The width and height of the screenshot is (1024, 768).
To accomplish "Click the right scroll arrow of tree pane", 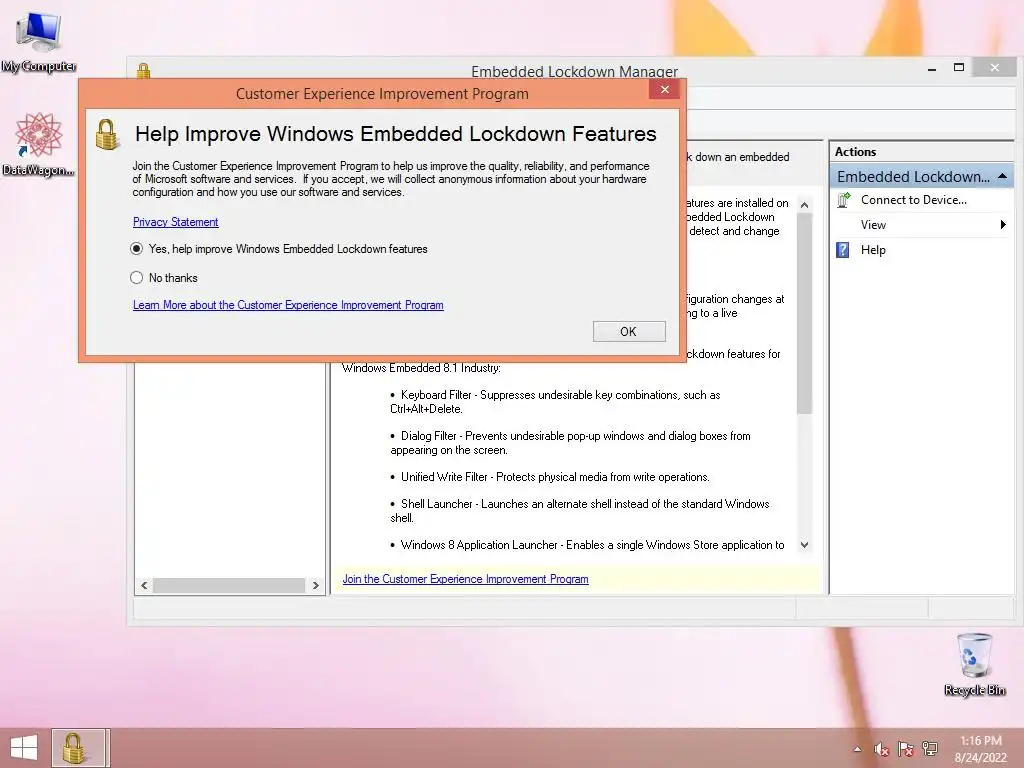I will point(315,586).
